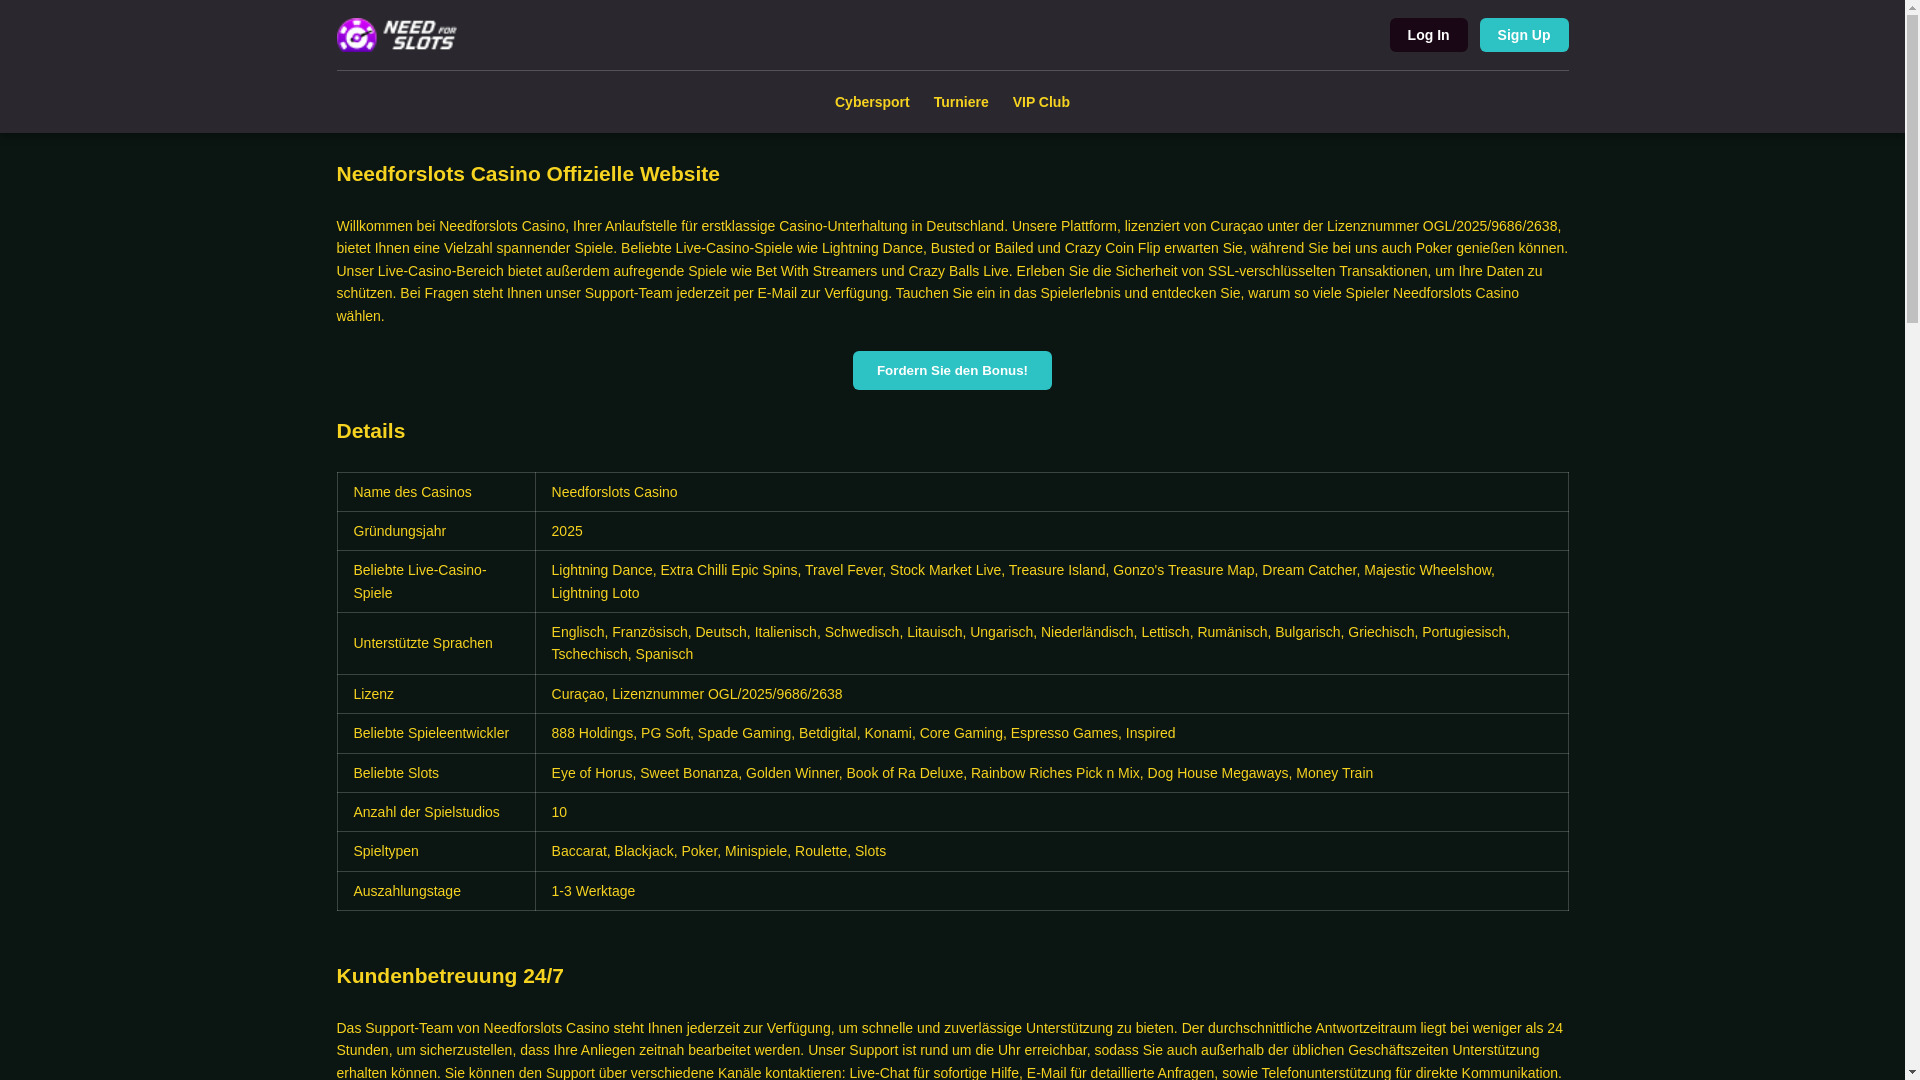Open the VIP Club menu link
Screen dimensions: 1920x1080
[x=1041, y=102]
